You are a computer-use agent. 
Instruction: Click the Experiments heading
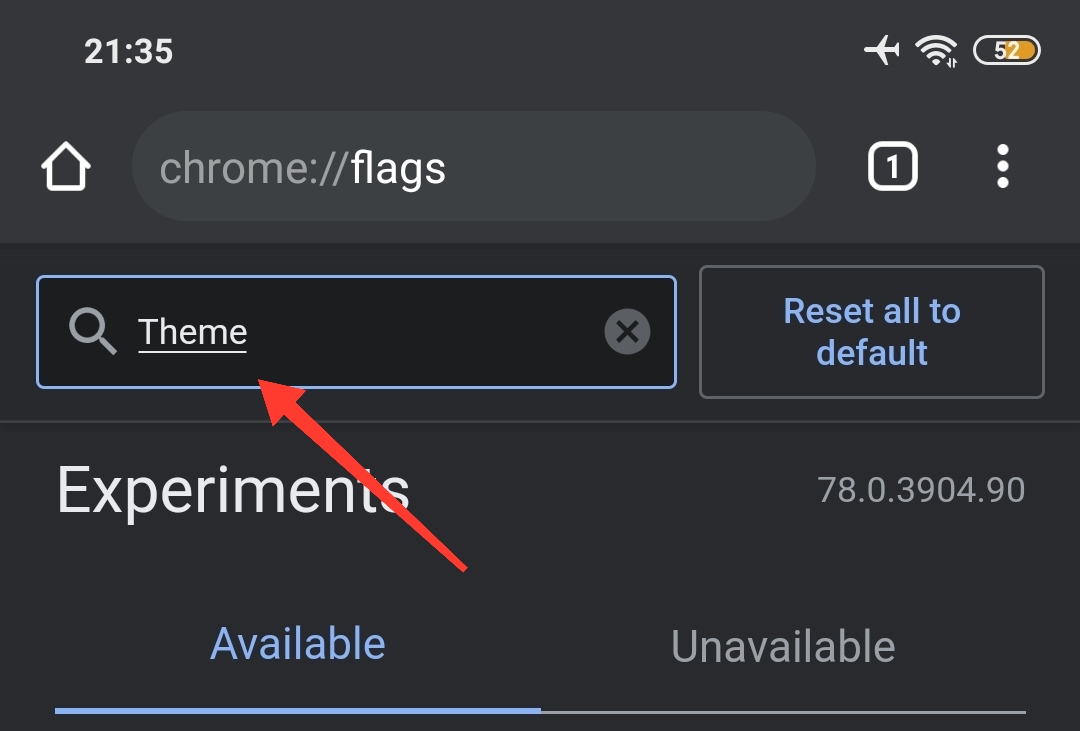click(x=233, y=490)
